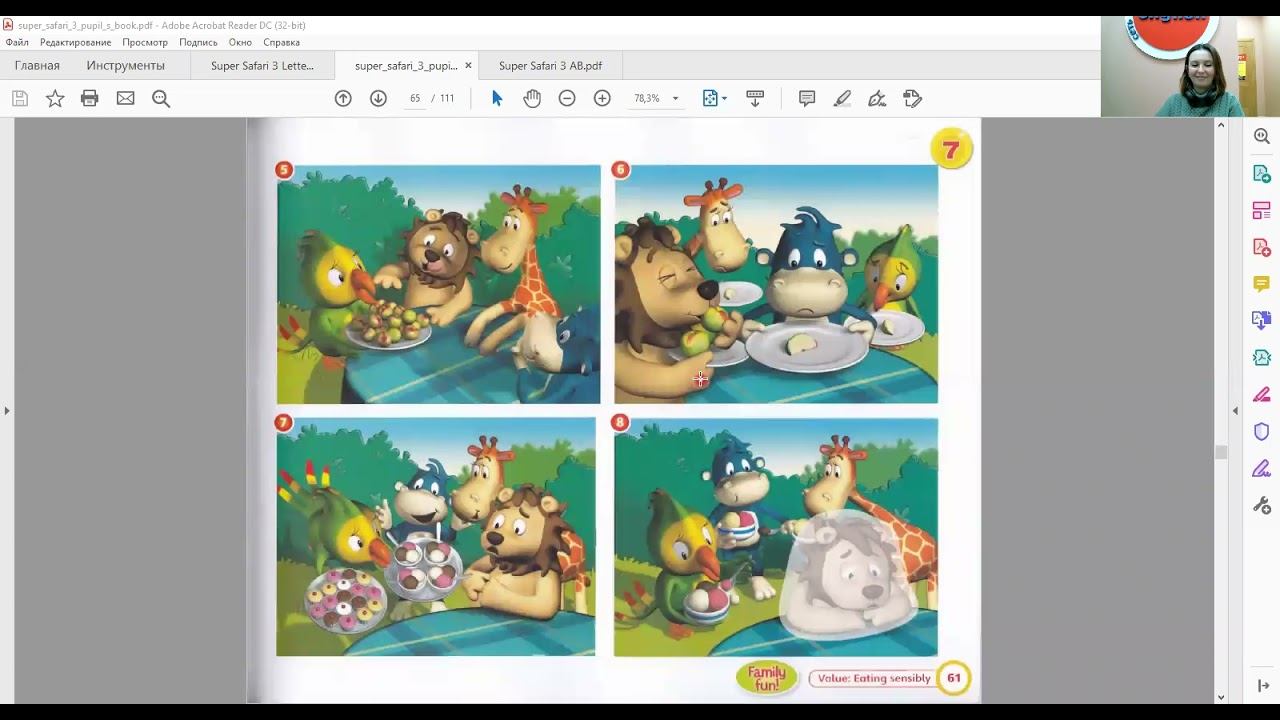Open the toolbar Sign pen tool

click(877, 98)
